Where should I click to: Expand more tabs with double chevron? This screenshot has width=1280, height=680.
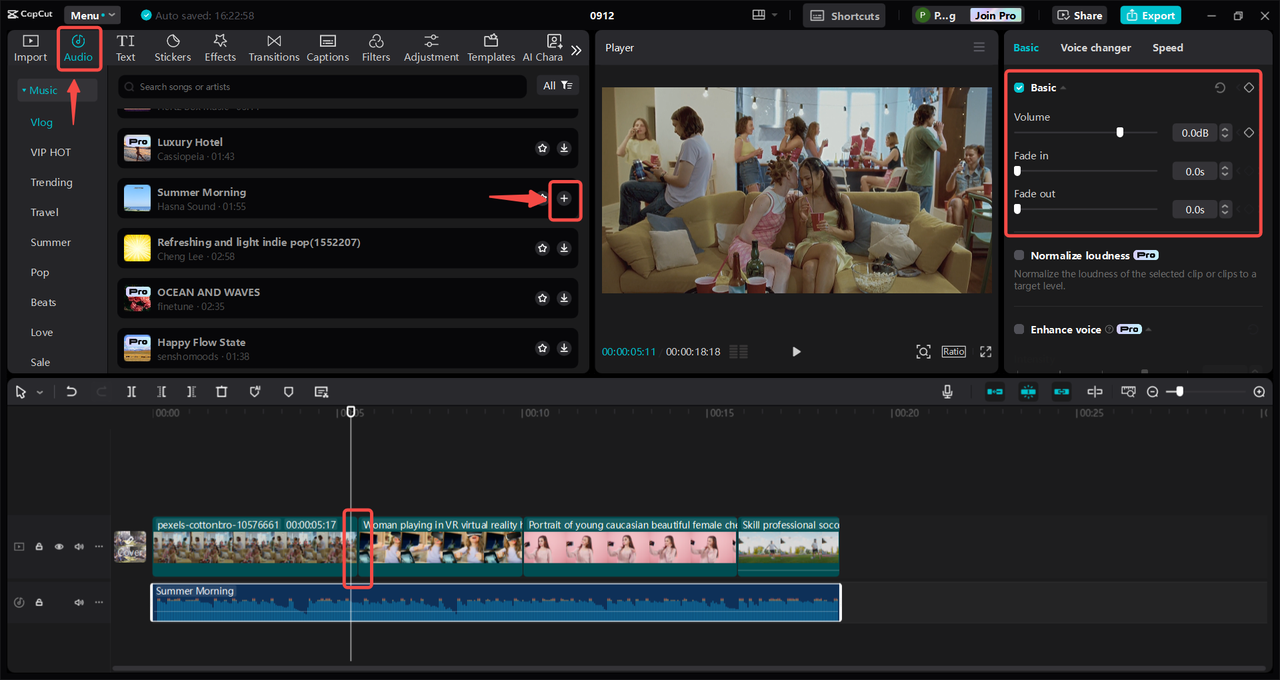point(576,50)
